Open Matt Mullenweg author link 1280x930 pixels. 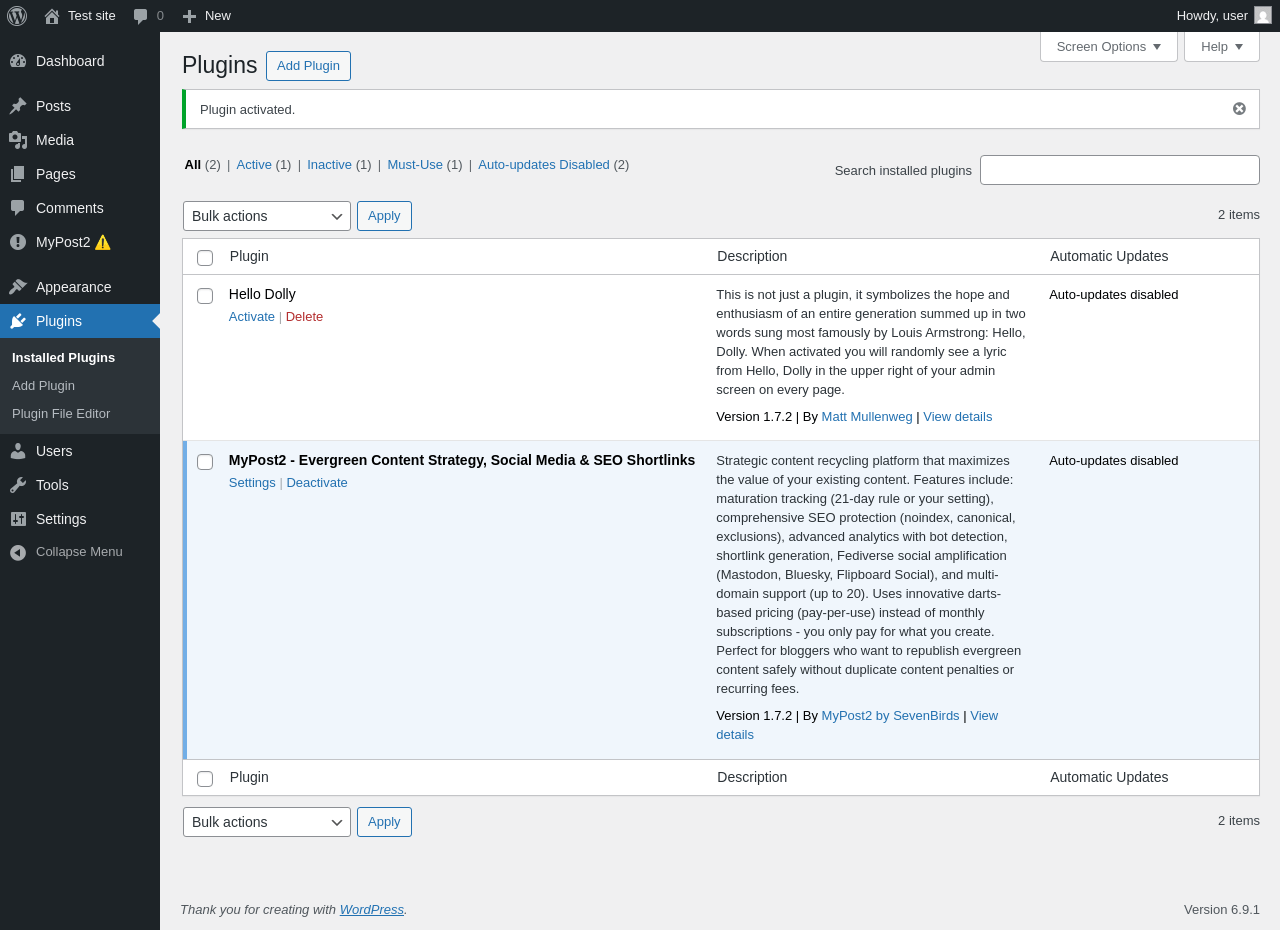coord(867,416)
